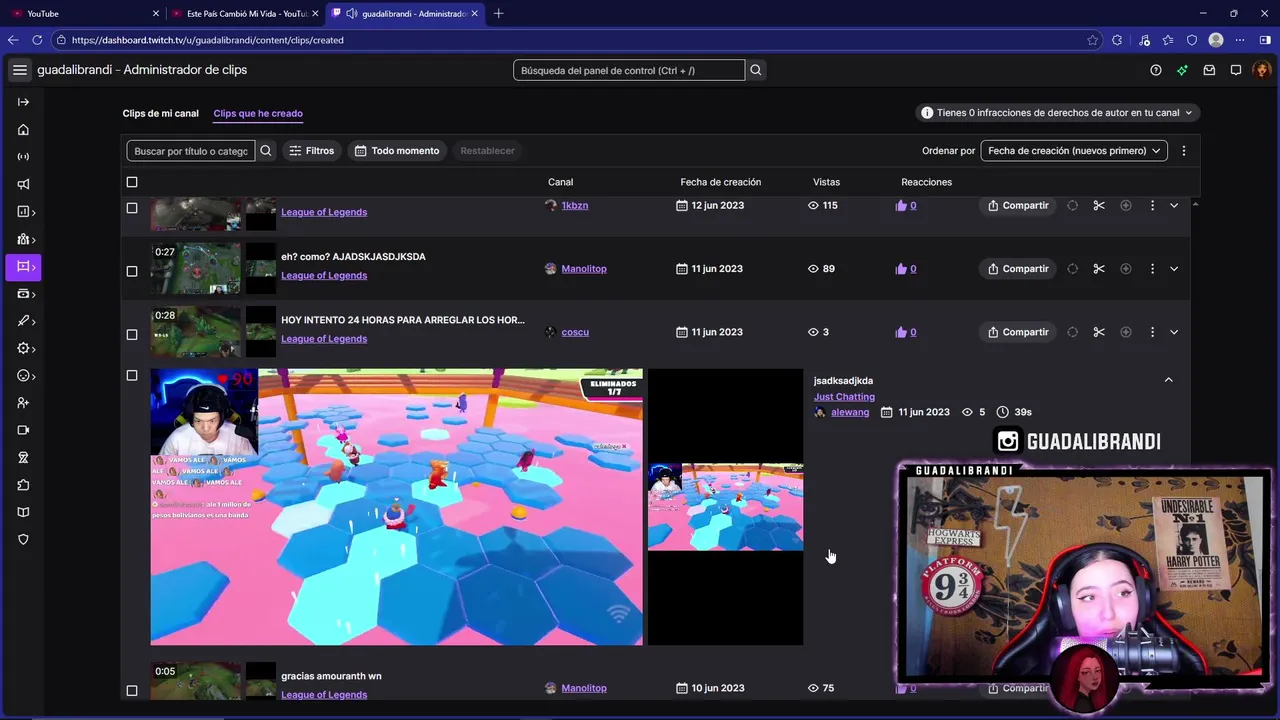Open the camera streaming tools icon
The image size is (1280, 720).
pos(23,430)
